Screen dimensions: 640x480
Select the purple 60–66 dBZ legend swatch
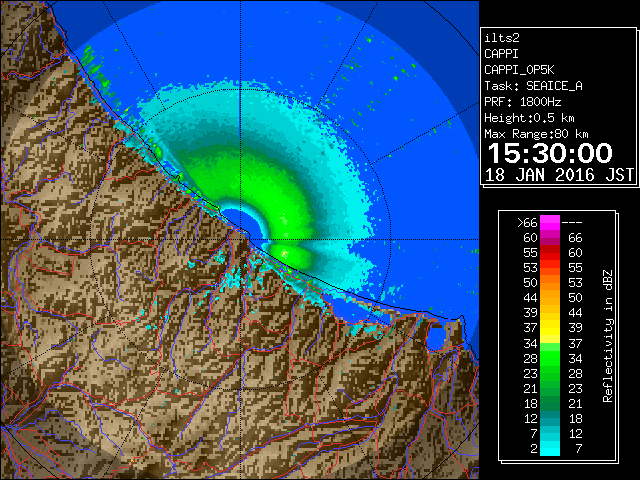[x=550, y=238]
